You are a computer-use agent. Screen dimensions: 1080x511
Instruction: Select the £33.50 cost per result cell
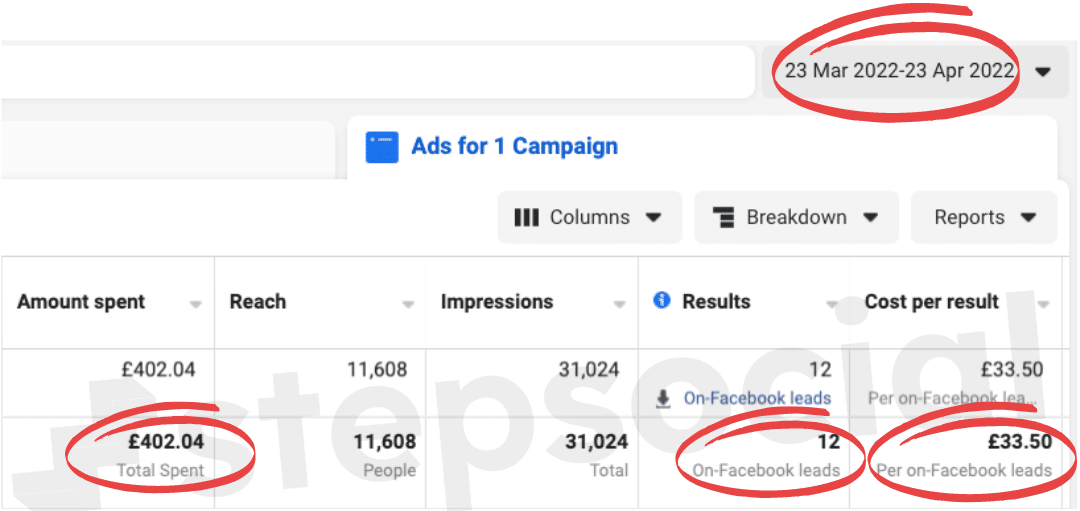click(1012, 370)
